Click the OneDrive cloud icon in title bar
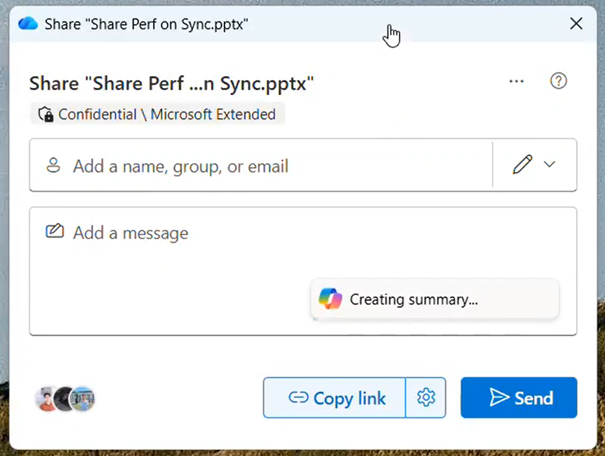Screen dimensions: 605x456 coord(28,23)
